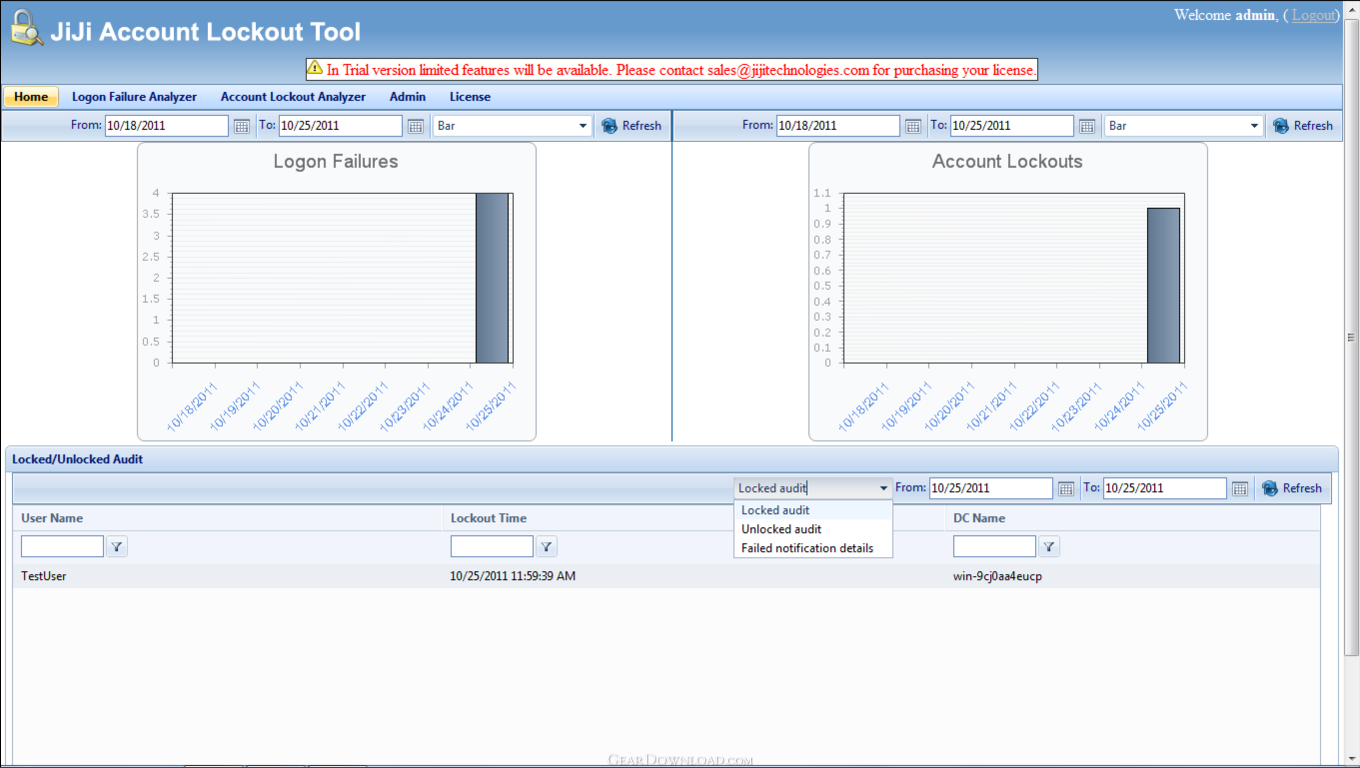This screenshot has width=1360, height=768.
Task: Click Logon Failures chart title
Action: [x=336, y=162]
